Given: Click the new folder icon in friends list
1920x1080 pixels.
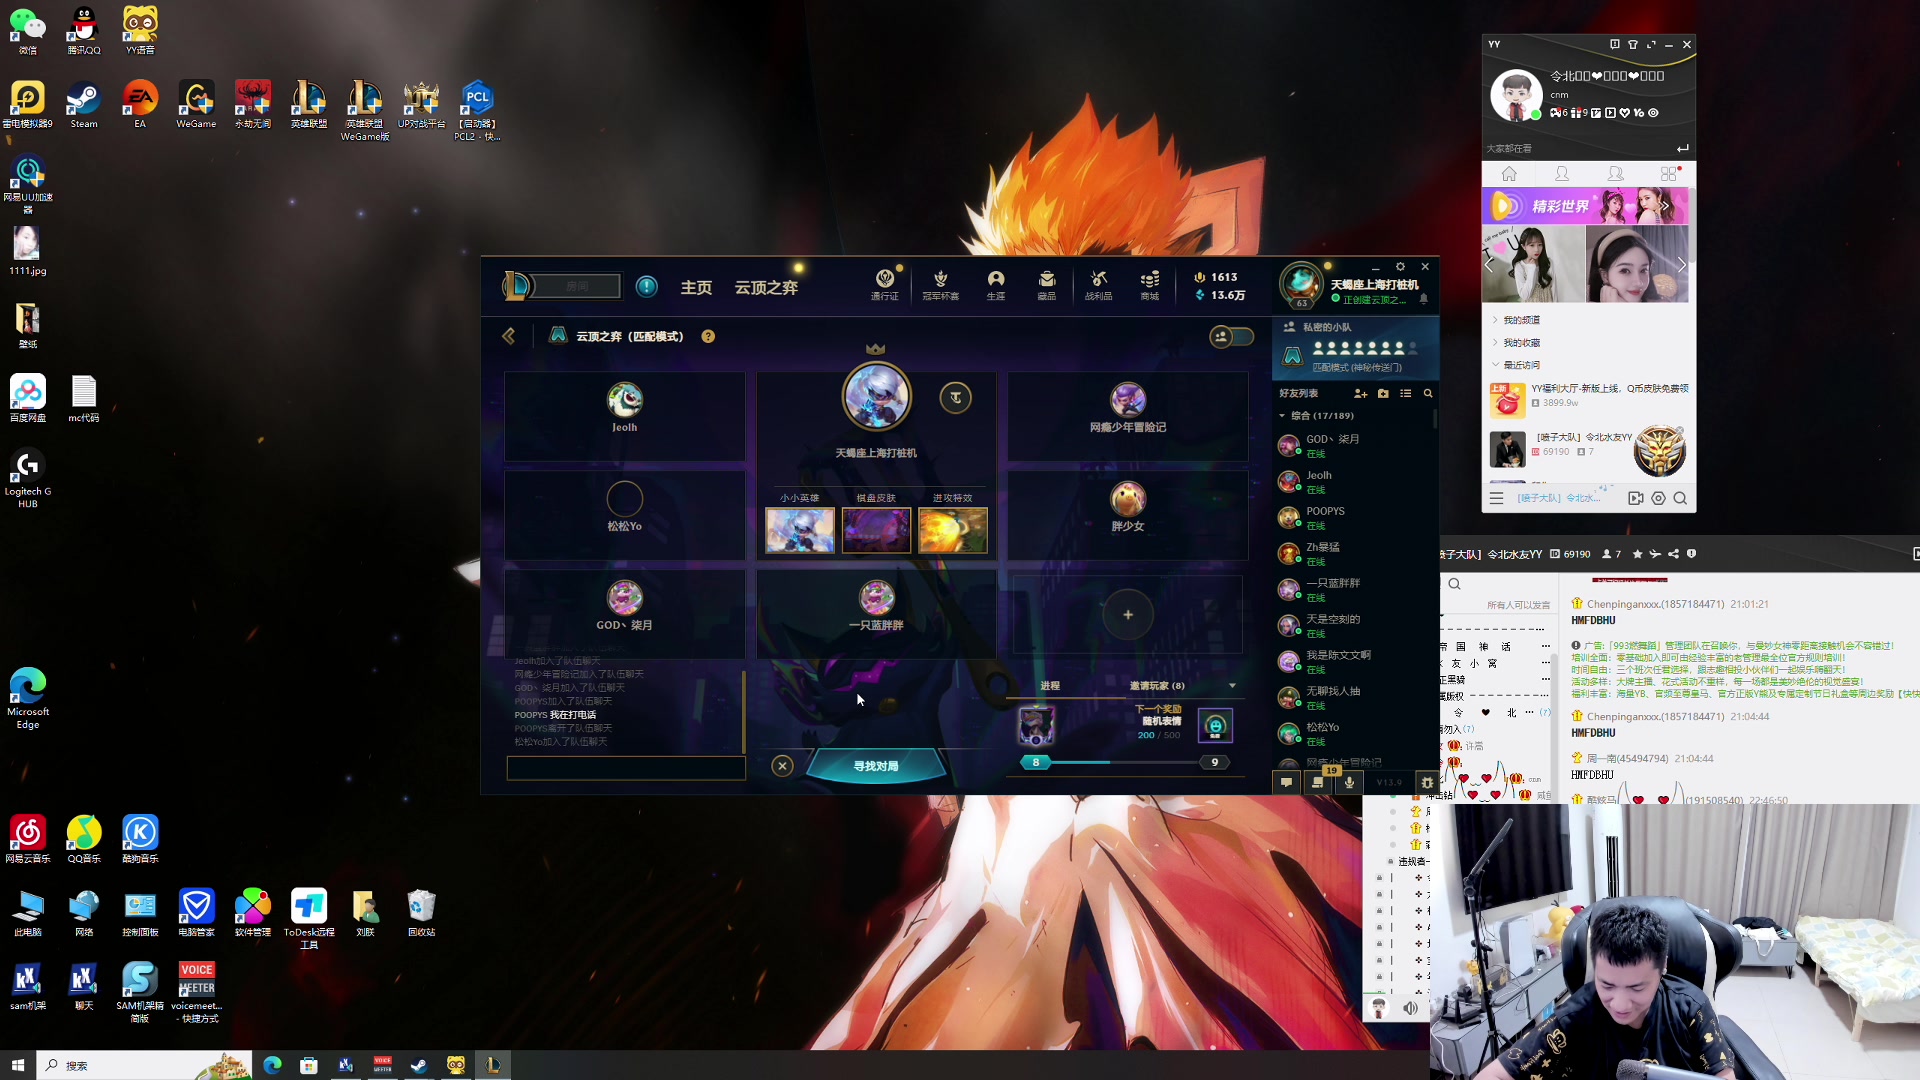Looking at the screenshot, I should [1383, 394].
